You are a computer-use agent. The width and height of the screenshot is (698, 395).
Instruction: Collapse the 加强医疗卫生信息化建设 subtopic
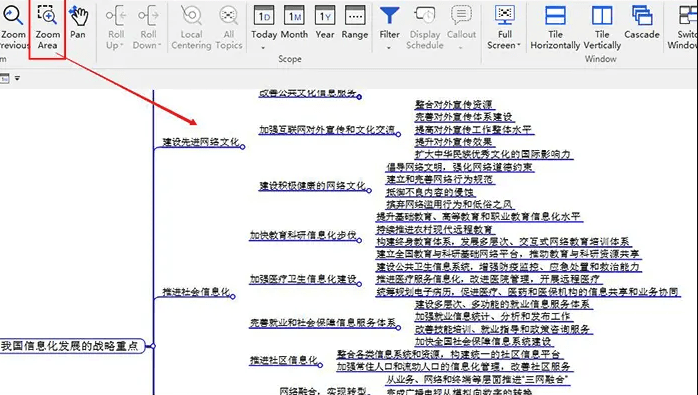pyautogui.click(x=359, y=284)
